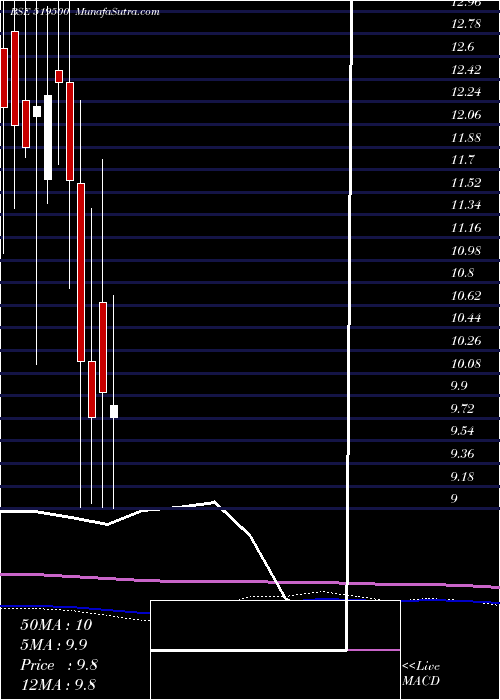Click the 9.36 price axis label
The image size is (500, 700).
[463, 454]
